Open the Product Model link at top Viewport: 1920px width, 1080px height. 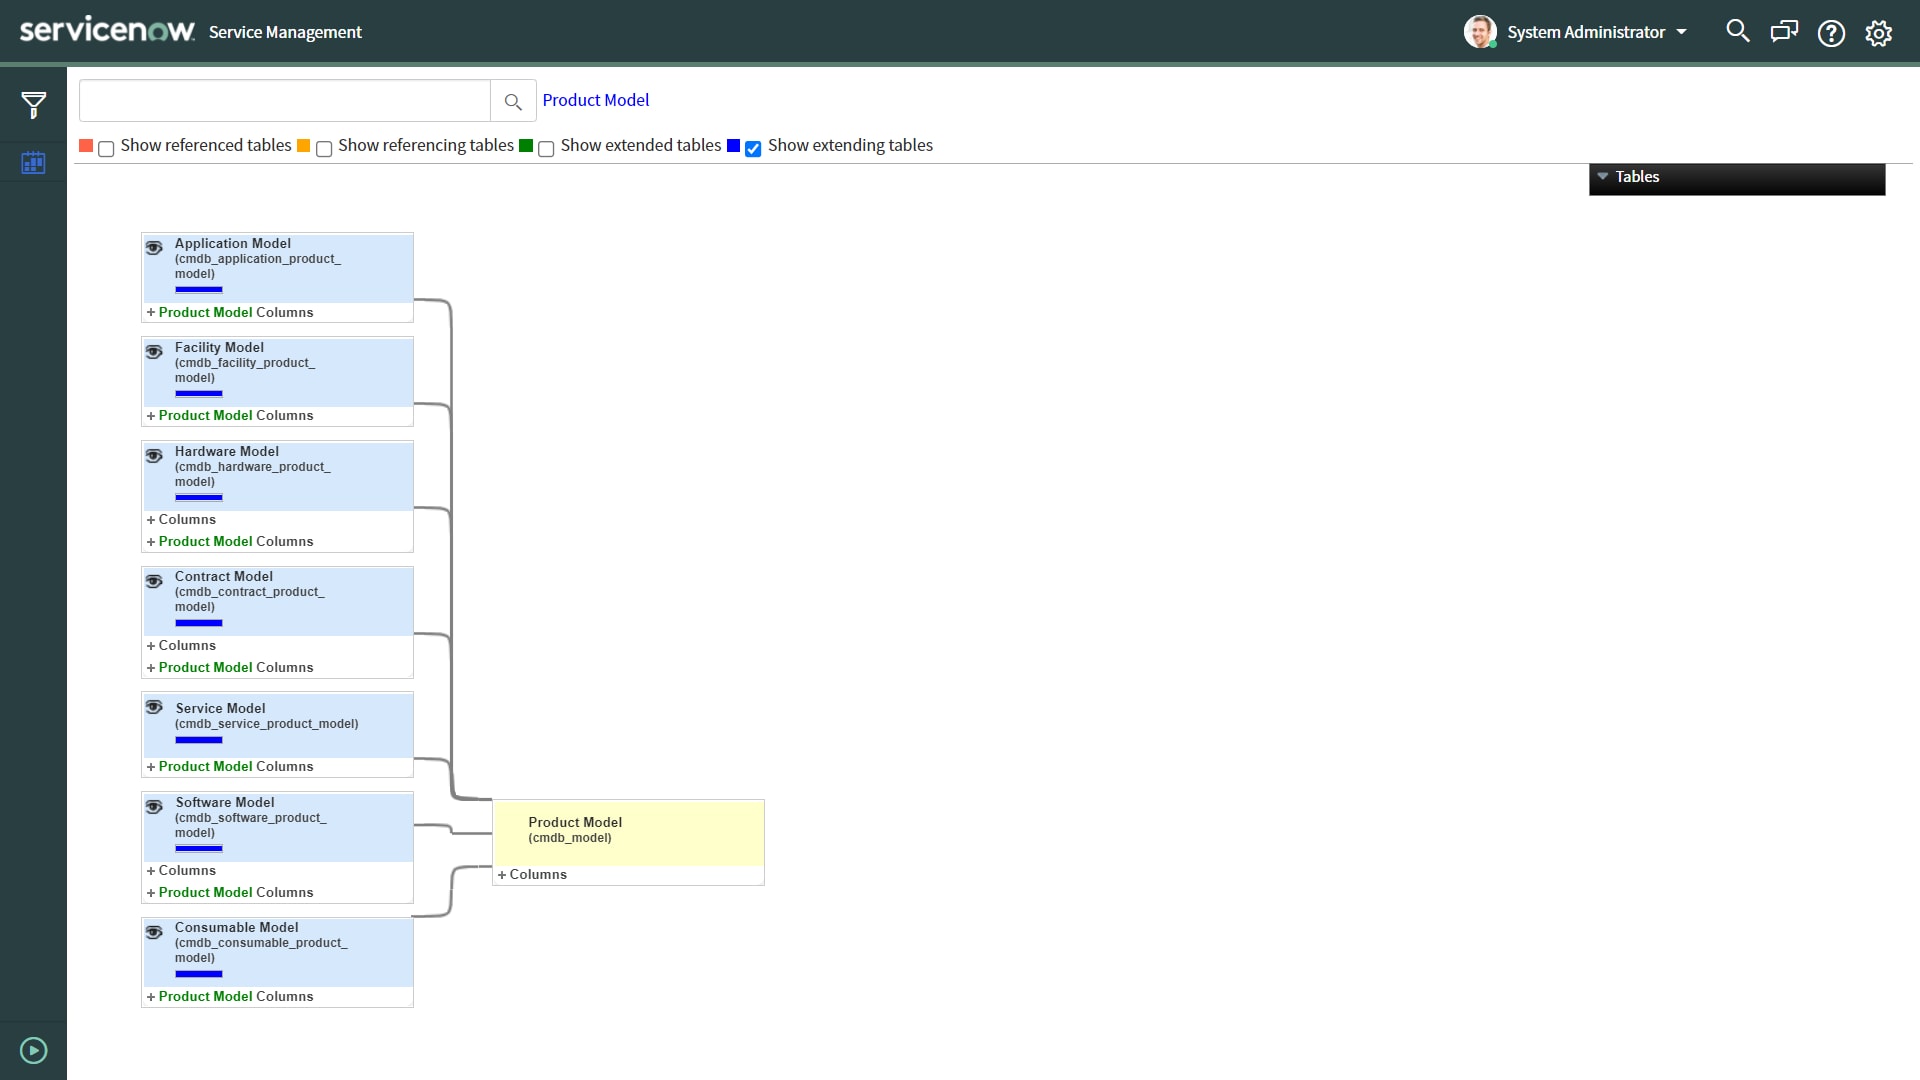pyautogui.click(x=595, y=100)
